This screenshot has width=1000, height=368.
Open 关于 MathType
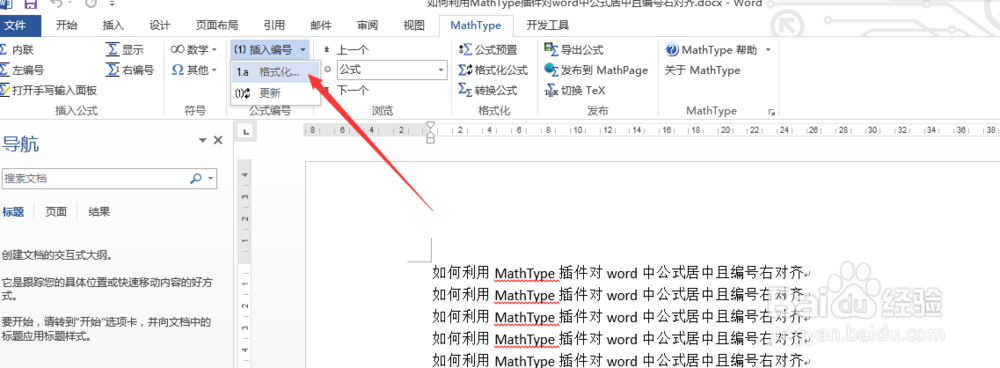pyautogui.click(x=702, y=70)
